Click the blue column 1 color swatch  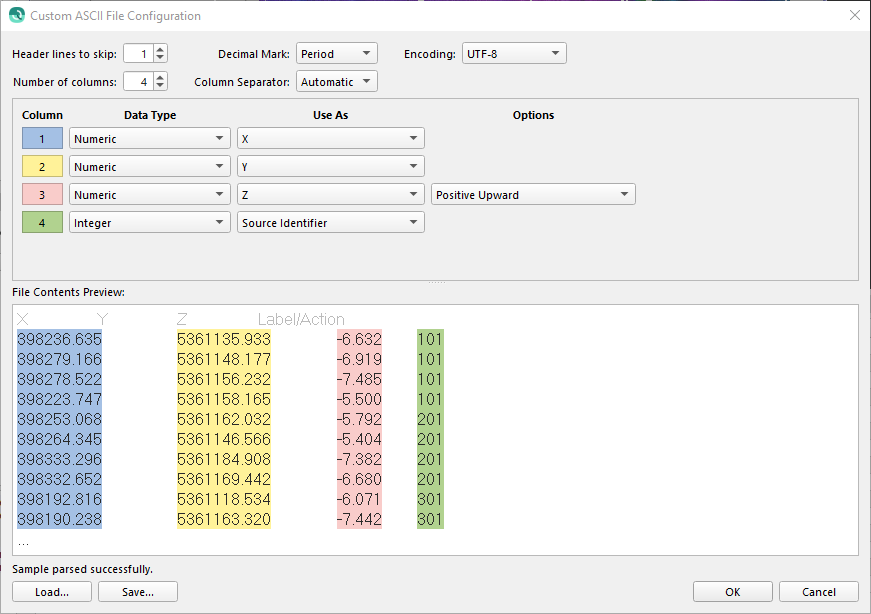42,139
